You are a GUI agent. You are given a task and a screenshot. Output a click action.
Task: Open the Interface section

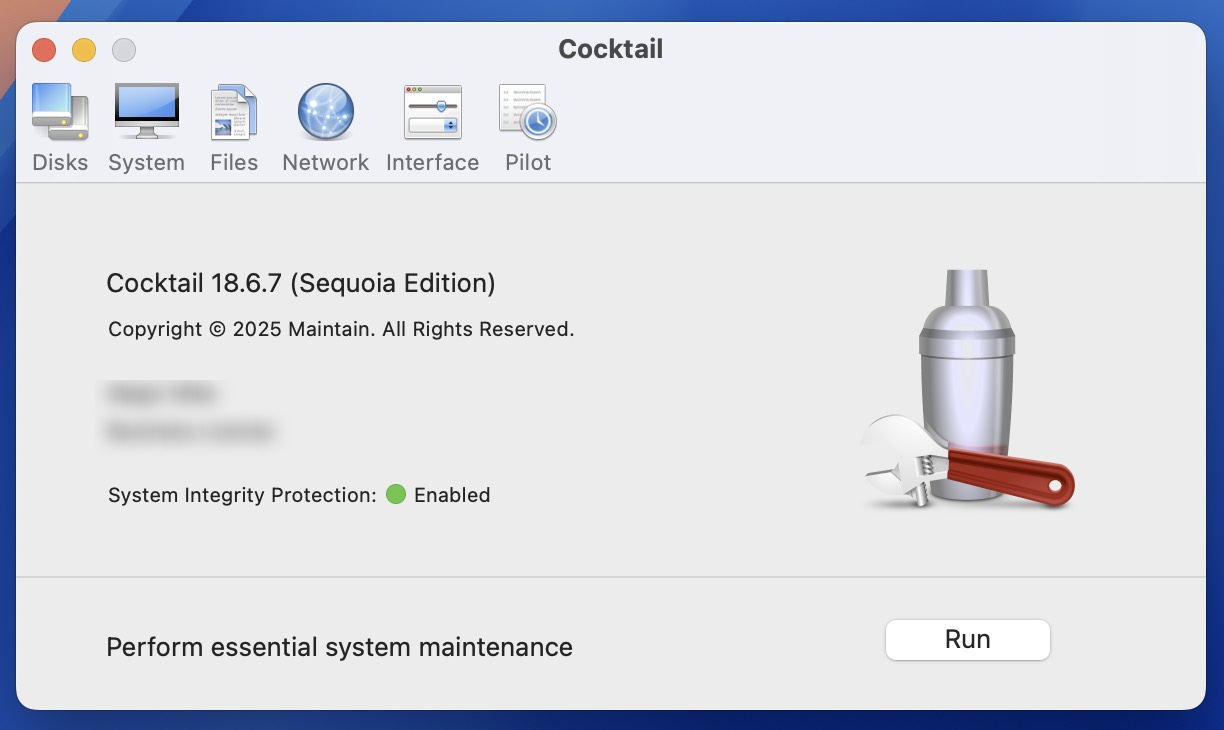pos(432,125)
